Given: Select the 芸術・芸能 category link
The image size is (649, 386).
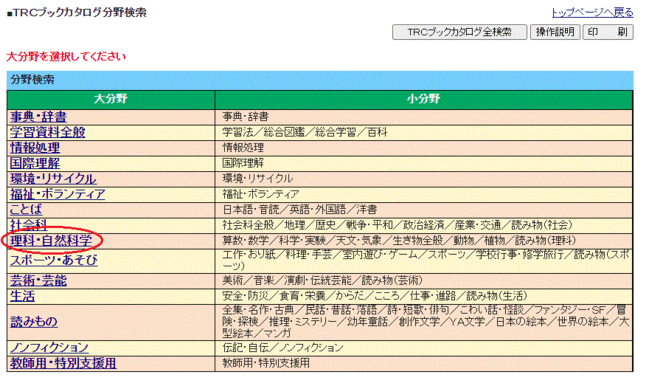Looking at the screenshot, I should point(38,281).
